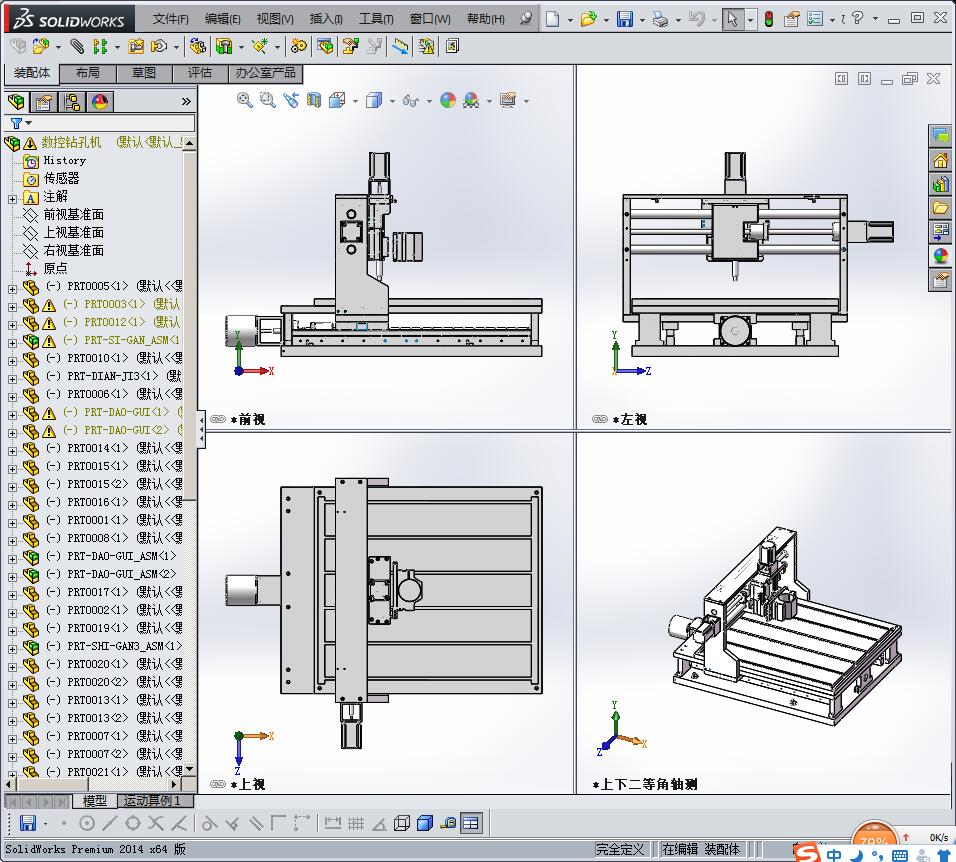The image size is (956, 862).
Task: Switch to the 运动算例1 tab
Action: coord(151,801)
